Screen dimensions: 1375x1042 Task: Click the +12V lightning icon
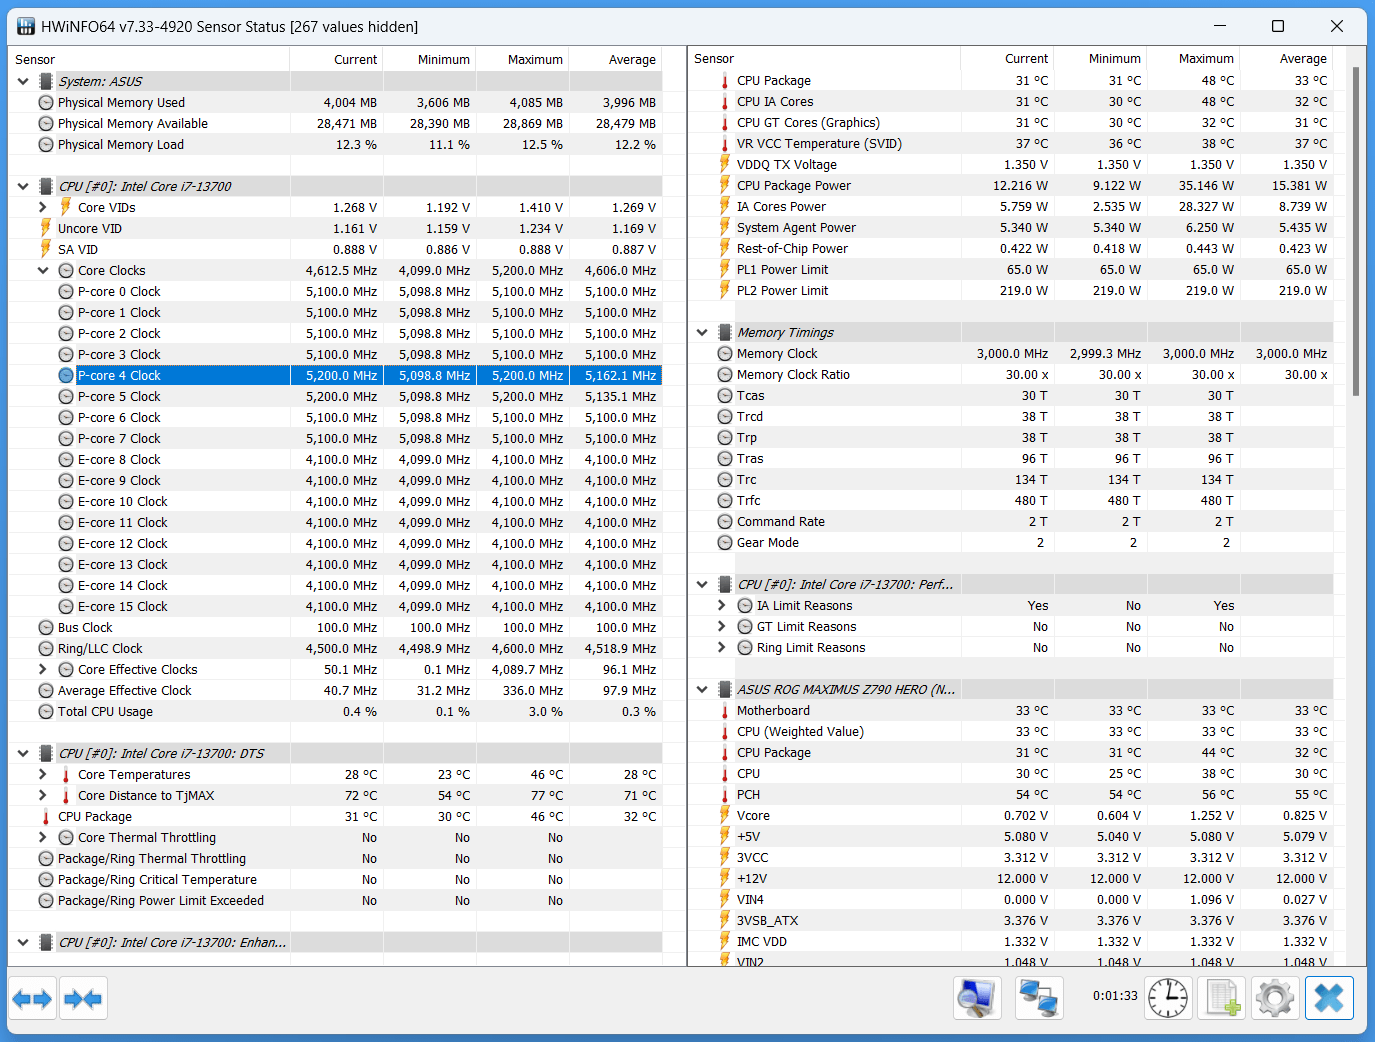[x=725, y=878]
